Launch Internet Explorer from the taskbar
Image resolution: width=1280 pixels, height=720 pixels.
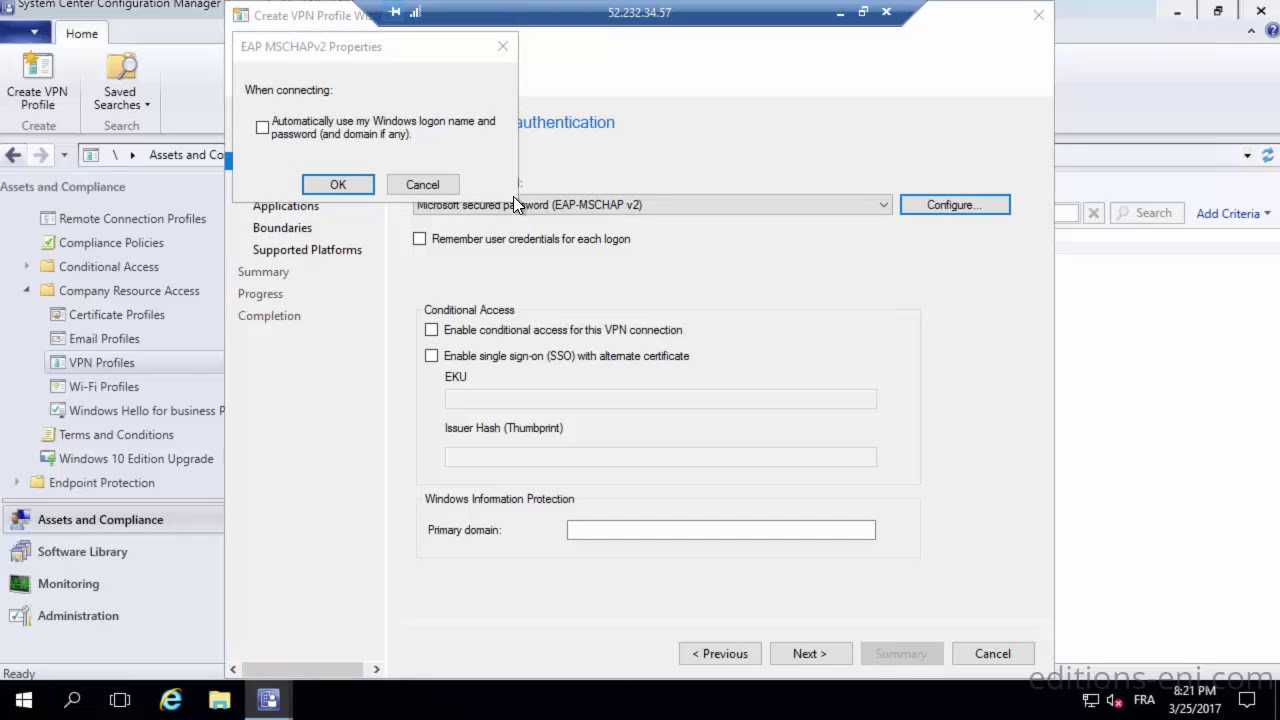(171, 700)
